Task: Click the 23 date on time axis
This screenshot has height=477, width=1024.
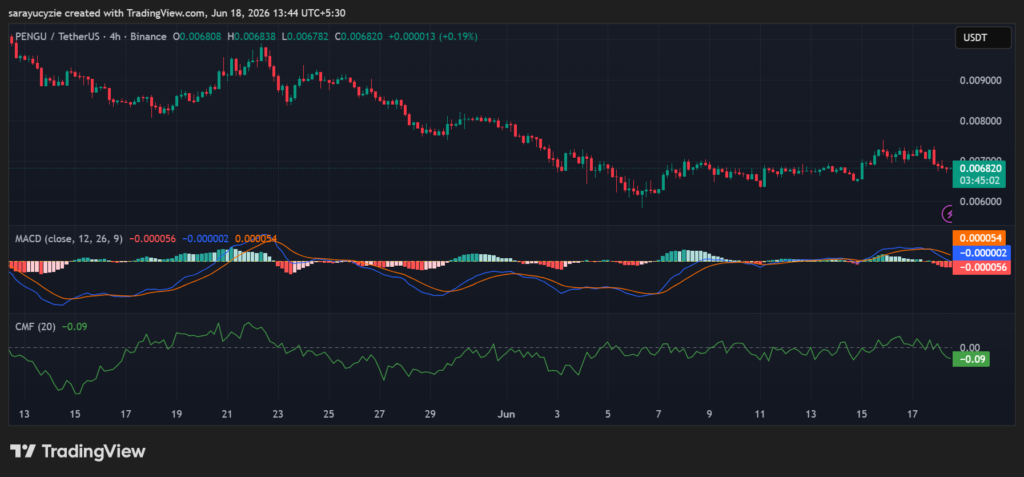Action: click(278, 414)
